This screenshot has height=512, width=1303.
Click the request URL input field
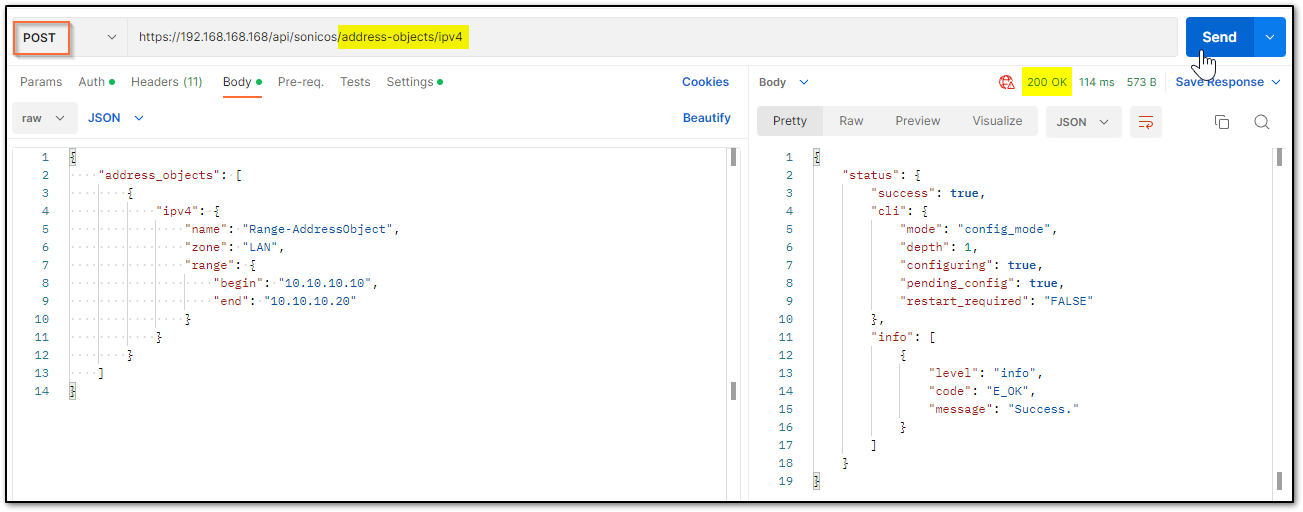[x=652, y=37]
